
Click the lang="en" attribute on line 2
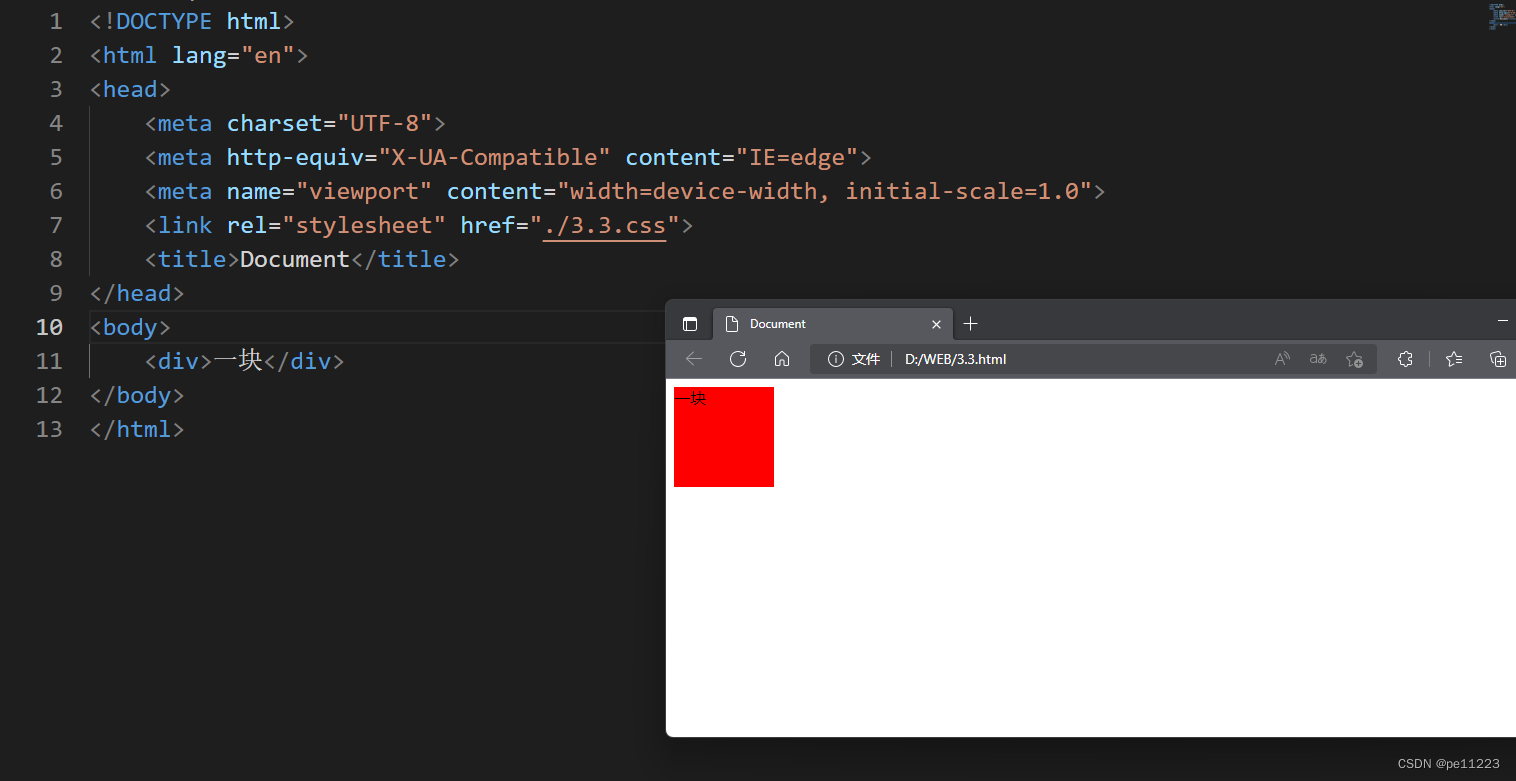(x=233, y=55)
